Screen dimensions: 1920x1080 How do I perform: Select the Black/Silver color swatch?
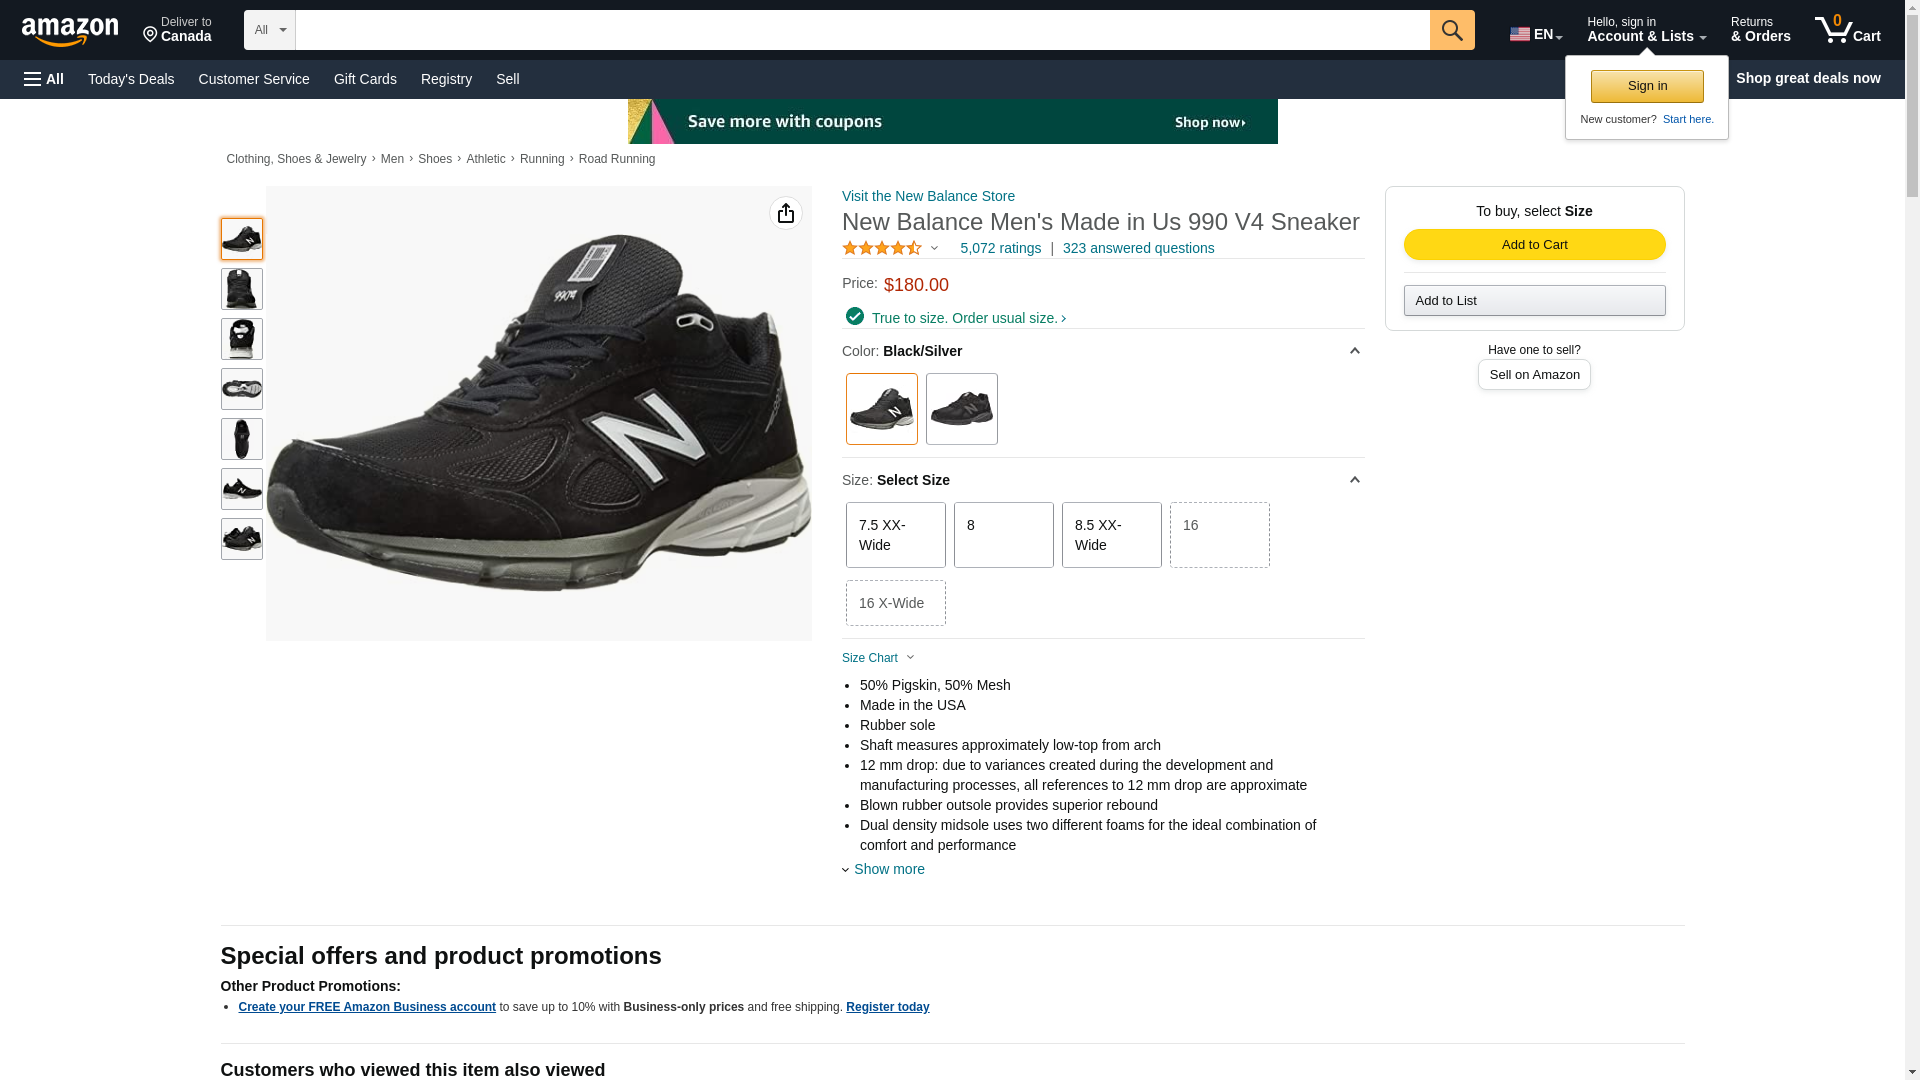[881, 409]
